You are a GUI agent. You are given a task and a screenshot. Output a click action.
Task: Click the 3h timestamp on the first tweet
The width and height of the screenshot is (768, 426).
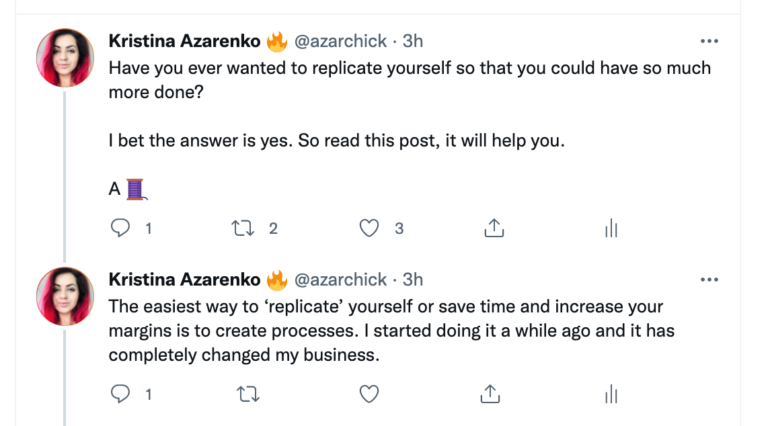click(x=412, y=41)
